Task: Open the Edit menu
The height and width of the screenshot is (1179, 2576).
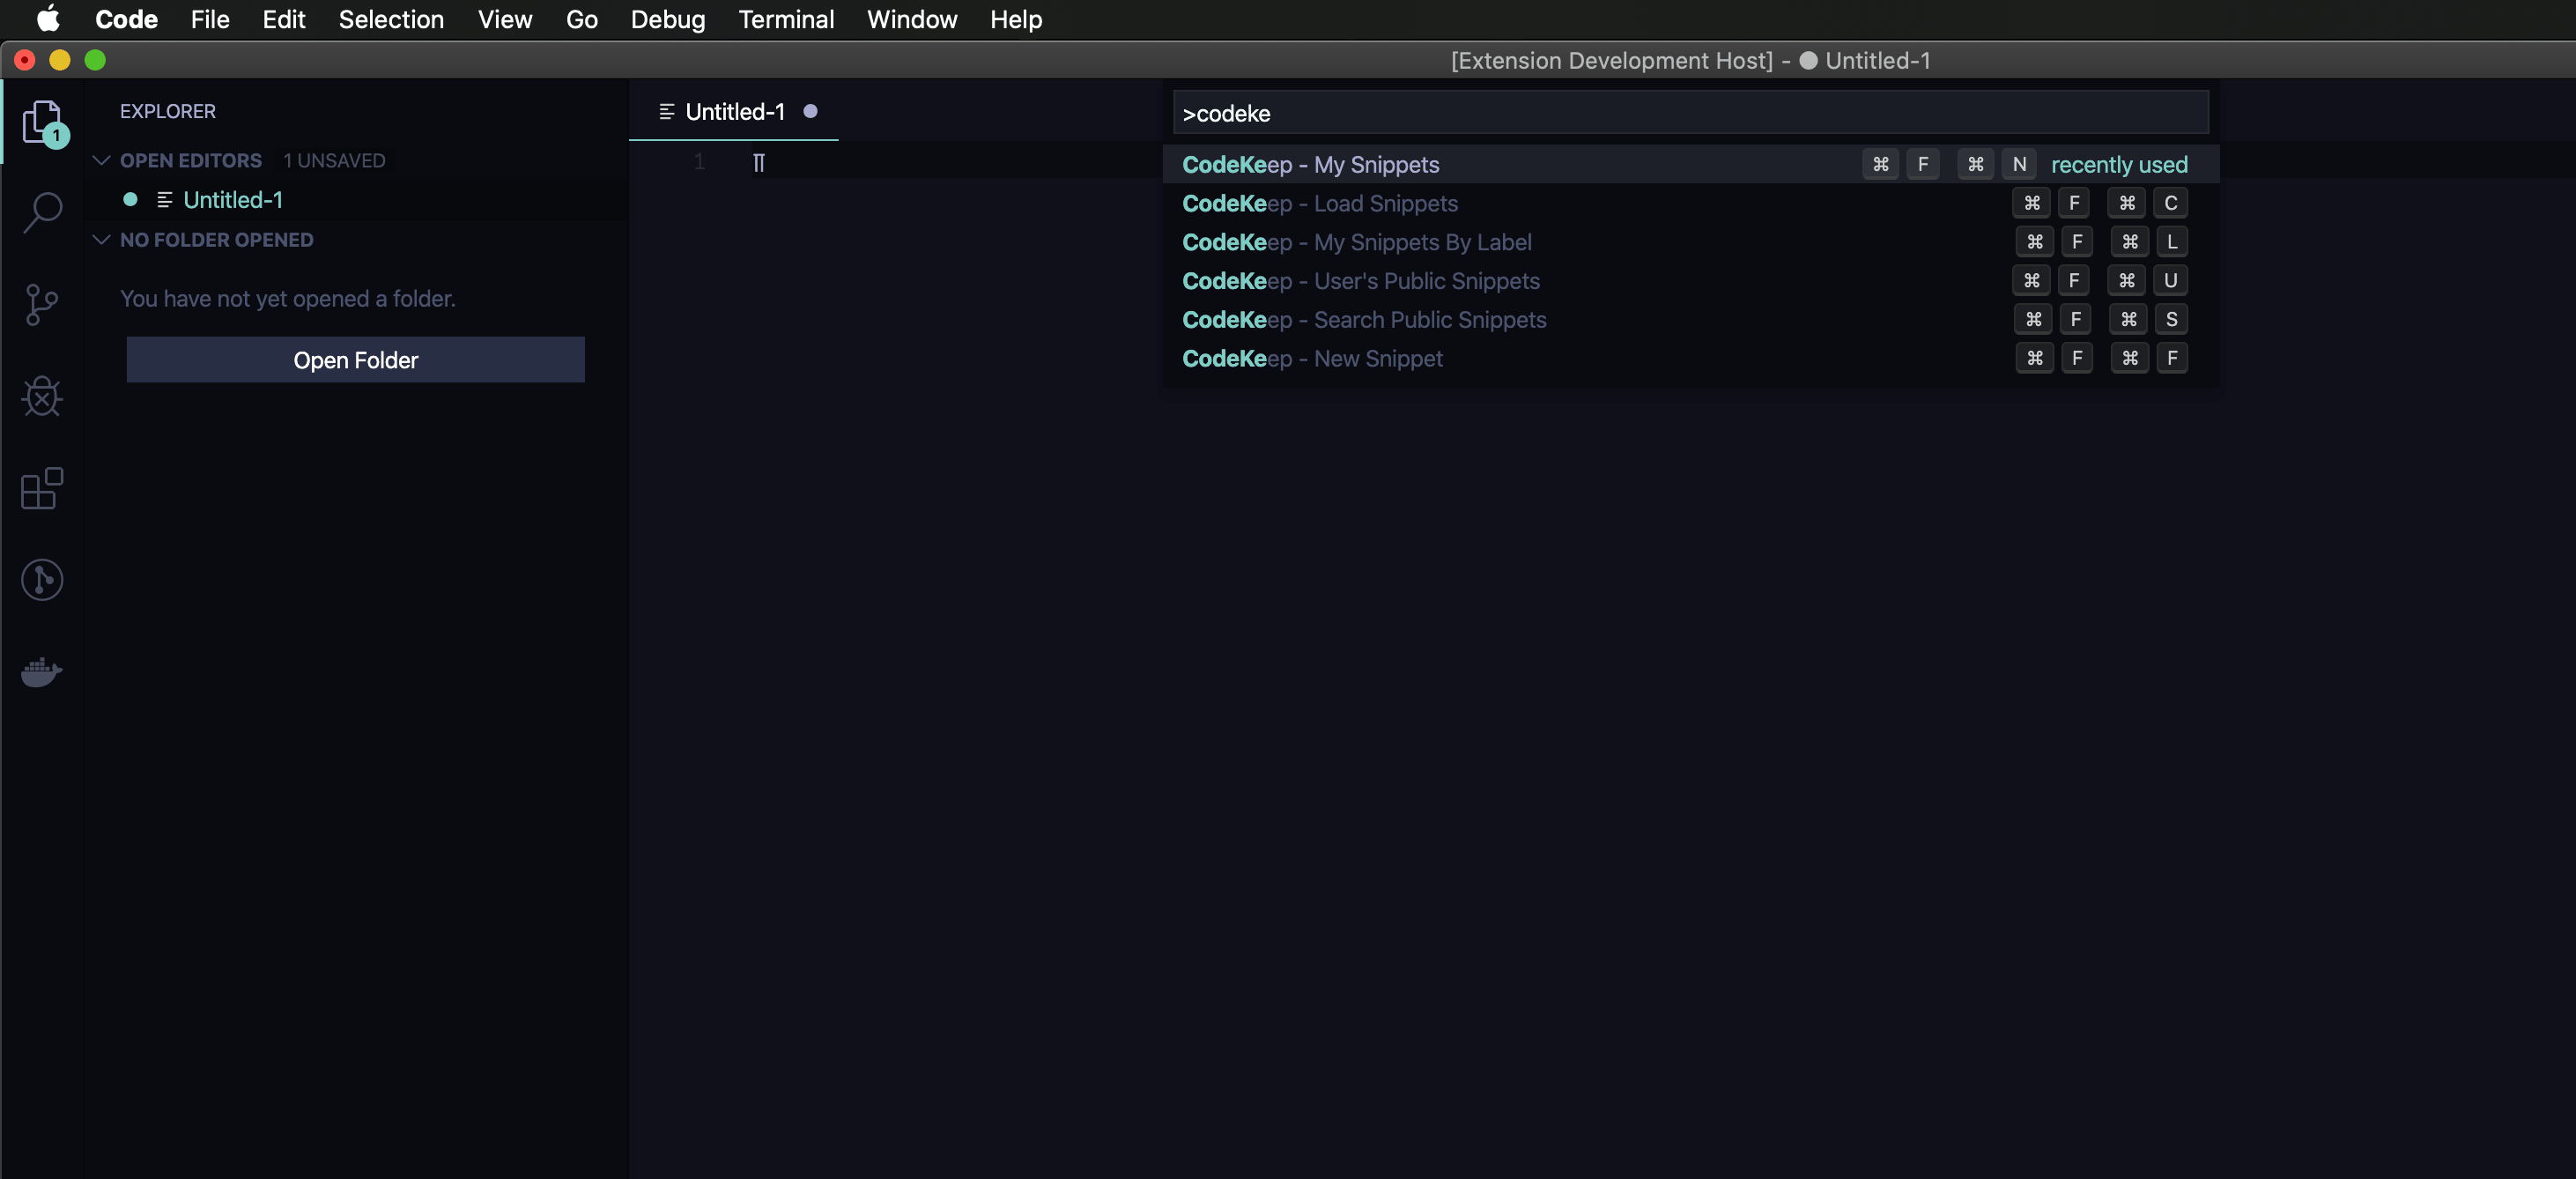Action: (284, 19)
